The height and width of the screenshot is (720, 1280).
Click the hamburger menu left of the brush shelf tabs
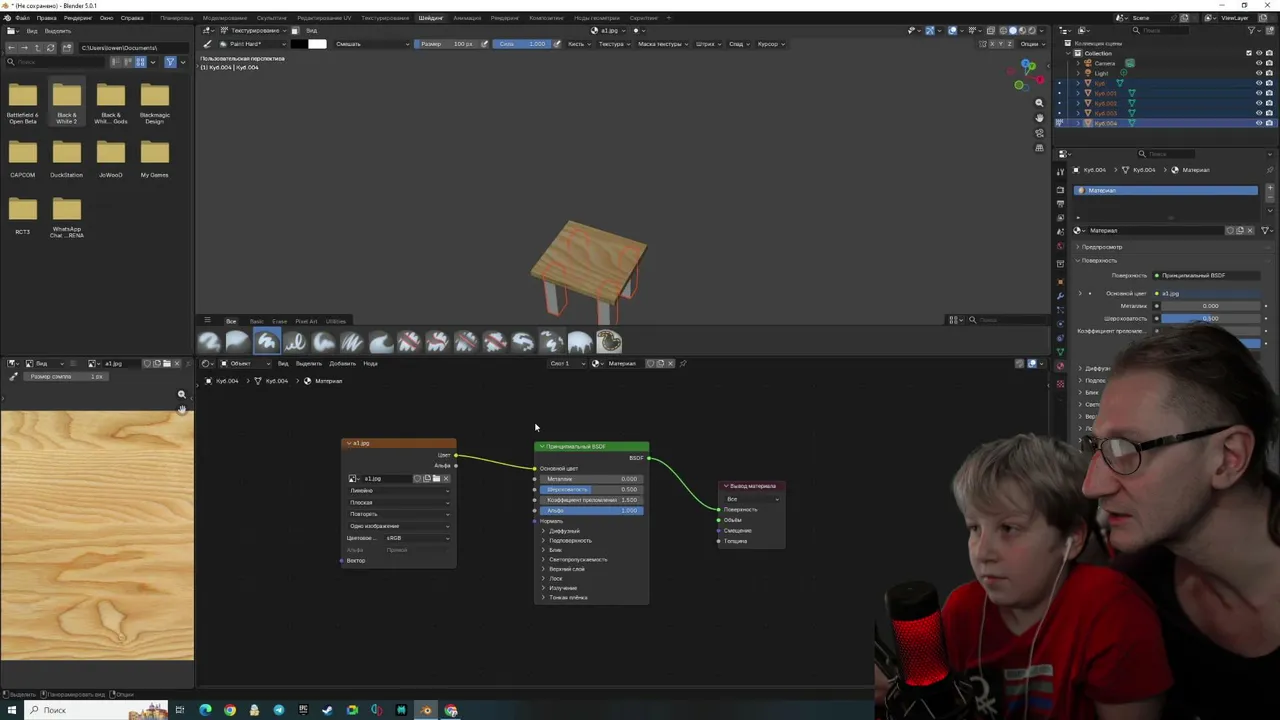[207, 320]
